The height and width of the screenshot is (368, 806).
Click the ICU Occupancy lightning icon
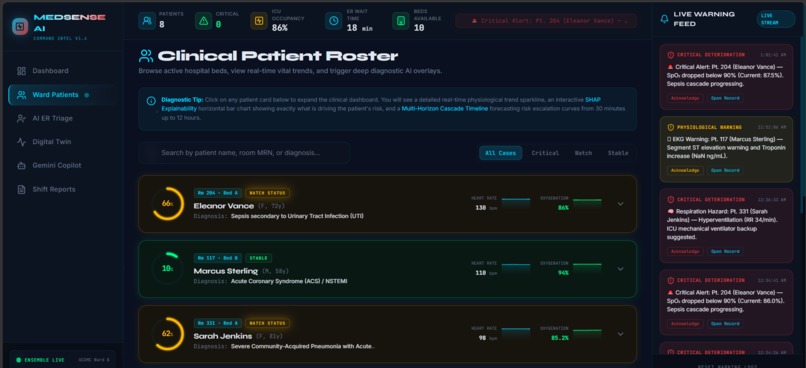259,21
